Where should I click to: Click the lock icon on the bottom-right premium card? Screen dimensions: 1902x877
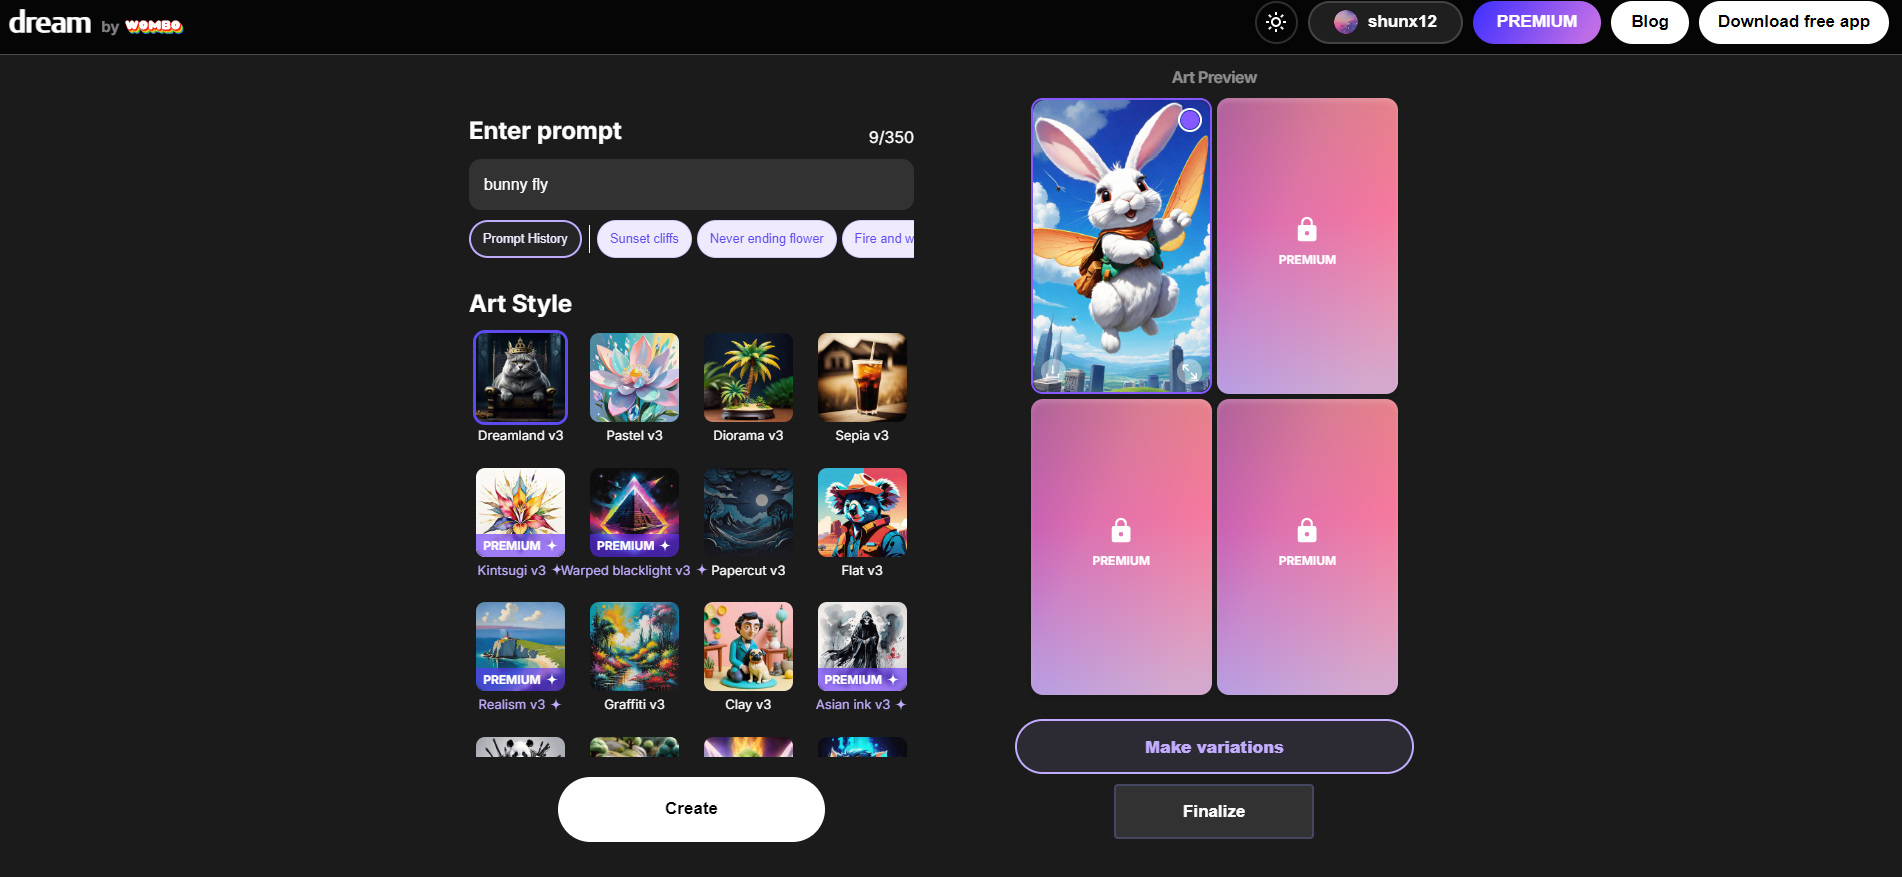click(x=1306, y=530)
